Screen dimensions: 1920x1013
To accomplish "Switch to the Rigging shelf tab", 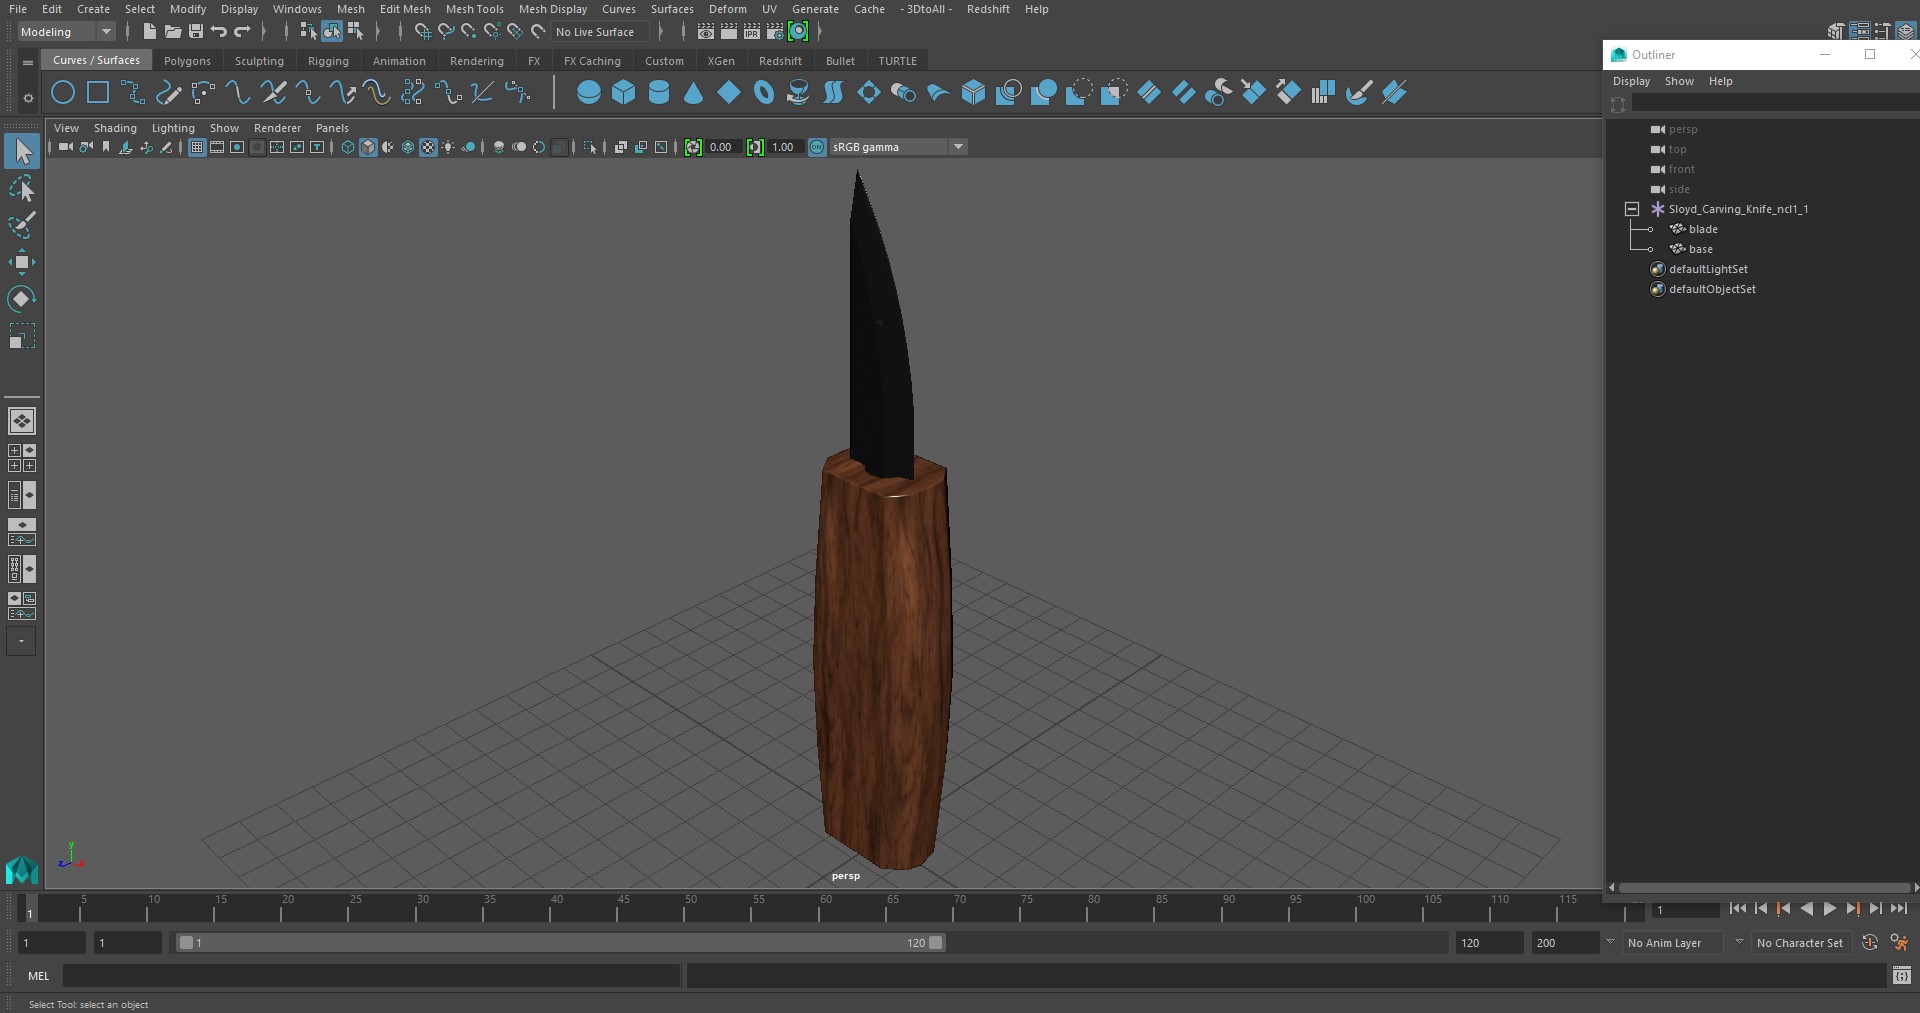I will [x=328, y=61].
